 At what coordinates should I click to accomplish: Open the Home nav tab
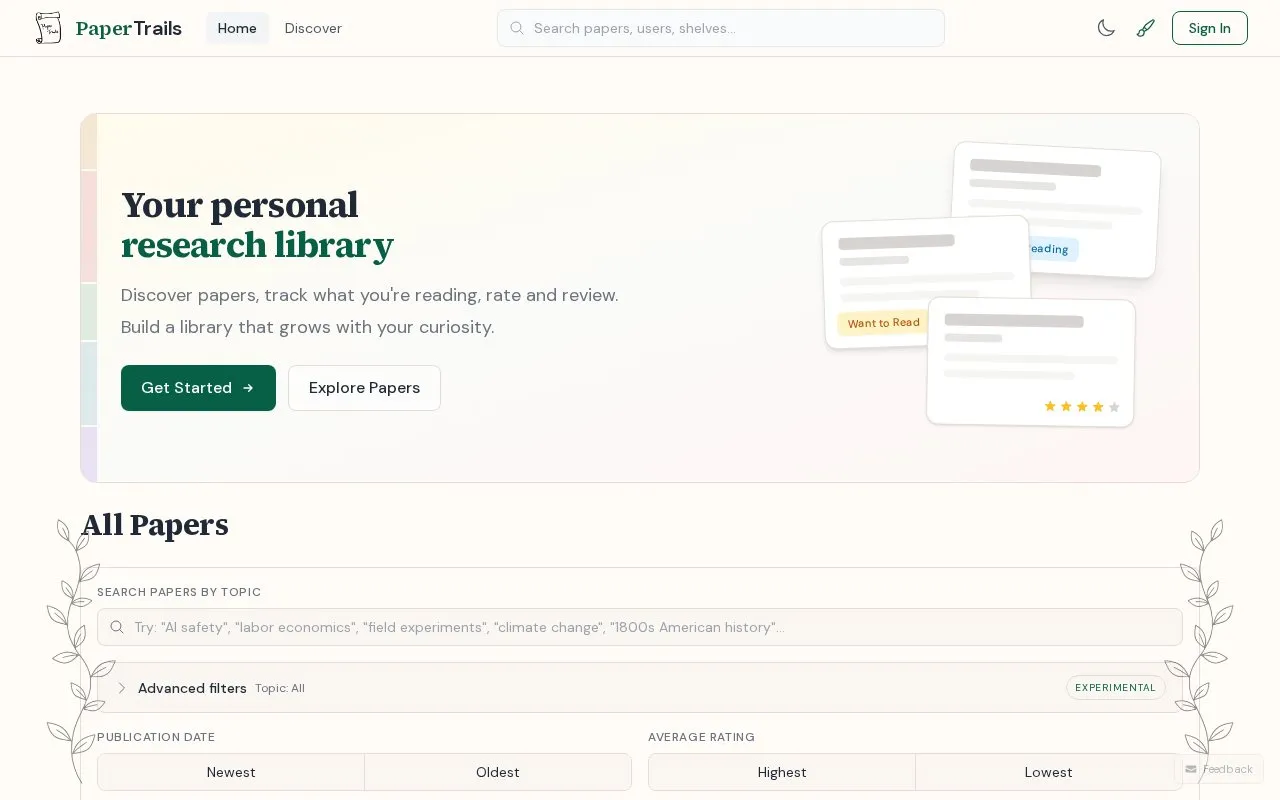(237, 28)
